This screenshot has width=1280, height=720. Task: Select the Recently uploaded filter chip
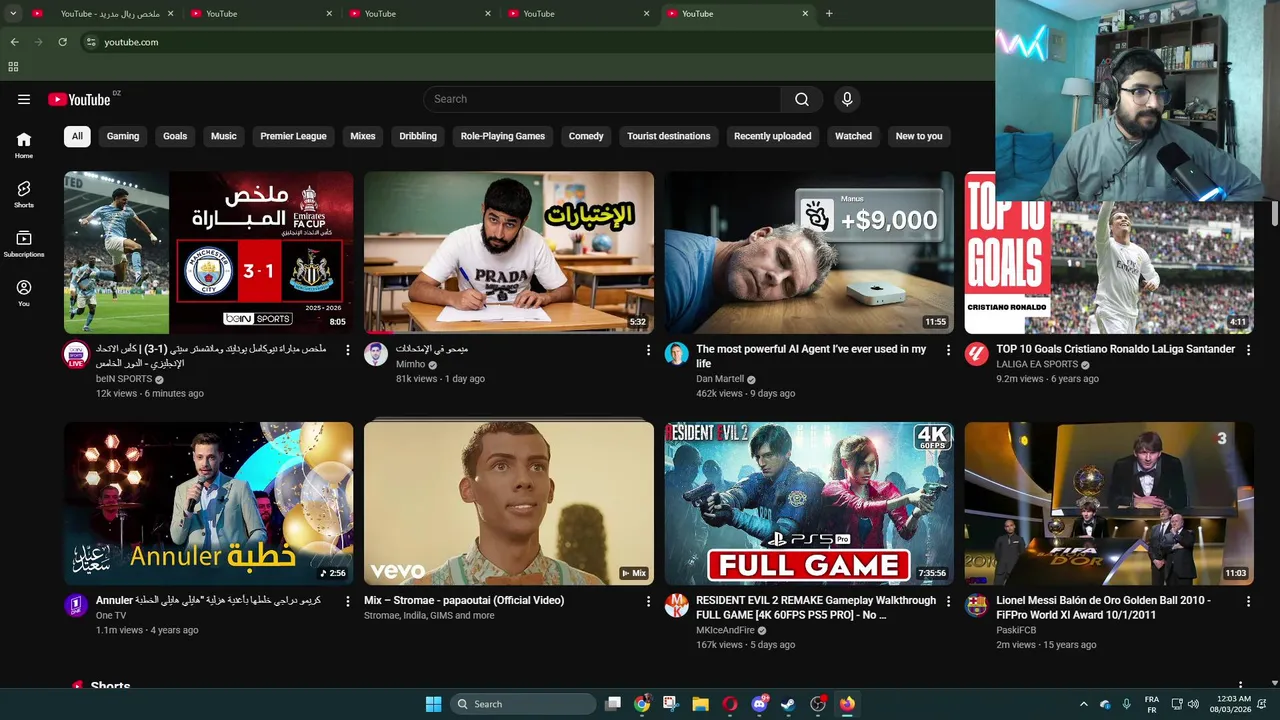[x=773, y=136]
